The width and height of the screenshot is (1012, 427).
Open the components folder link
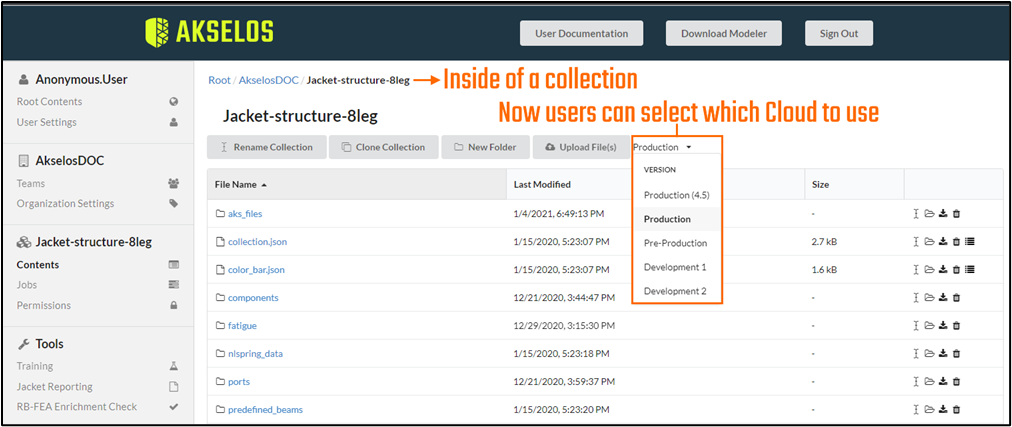click(x=253, y=298)
